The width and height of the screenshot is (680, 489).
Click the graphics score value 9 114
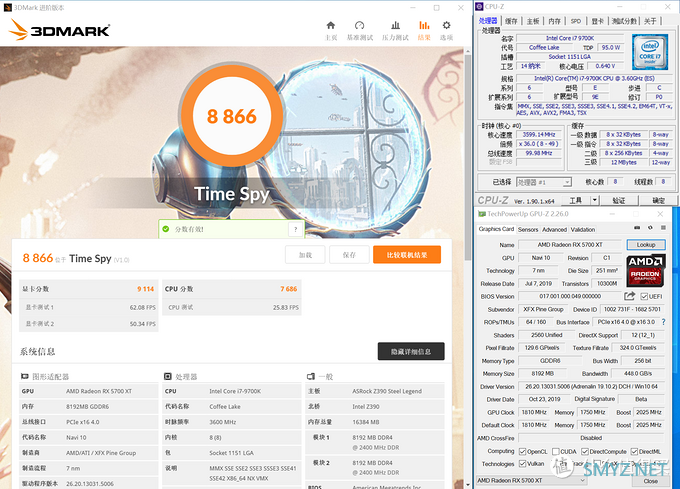145,289
